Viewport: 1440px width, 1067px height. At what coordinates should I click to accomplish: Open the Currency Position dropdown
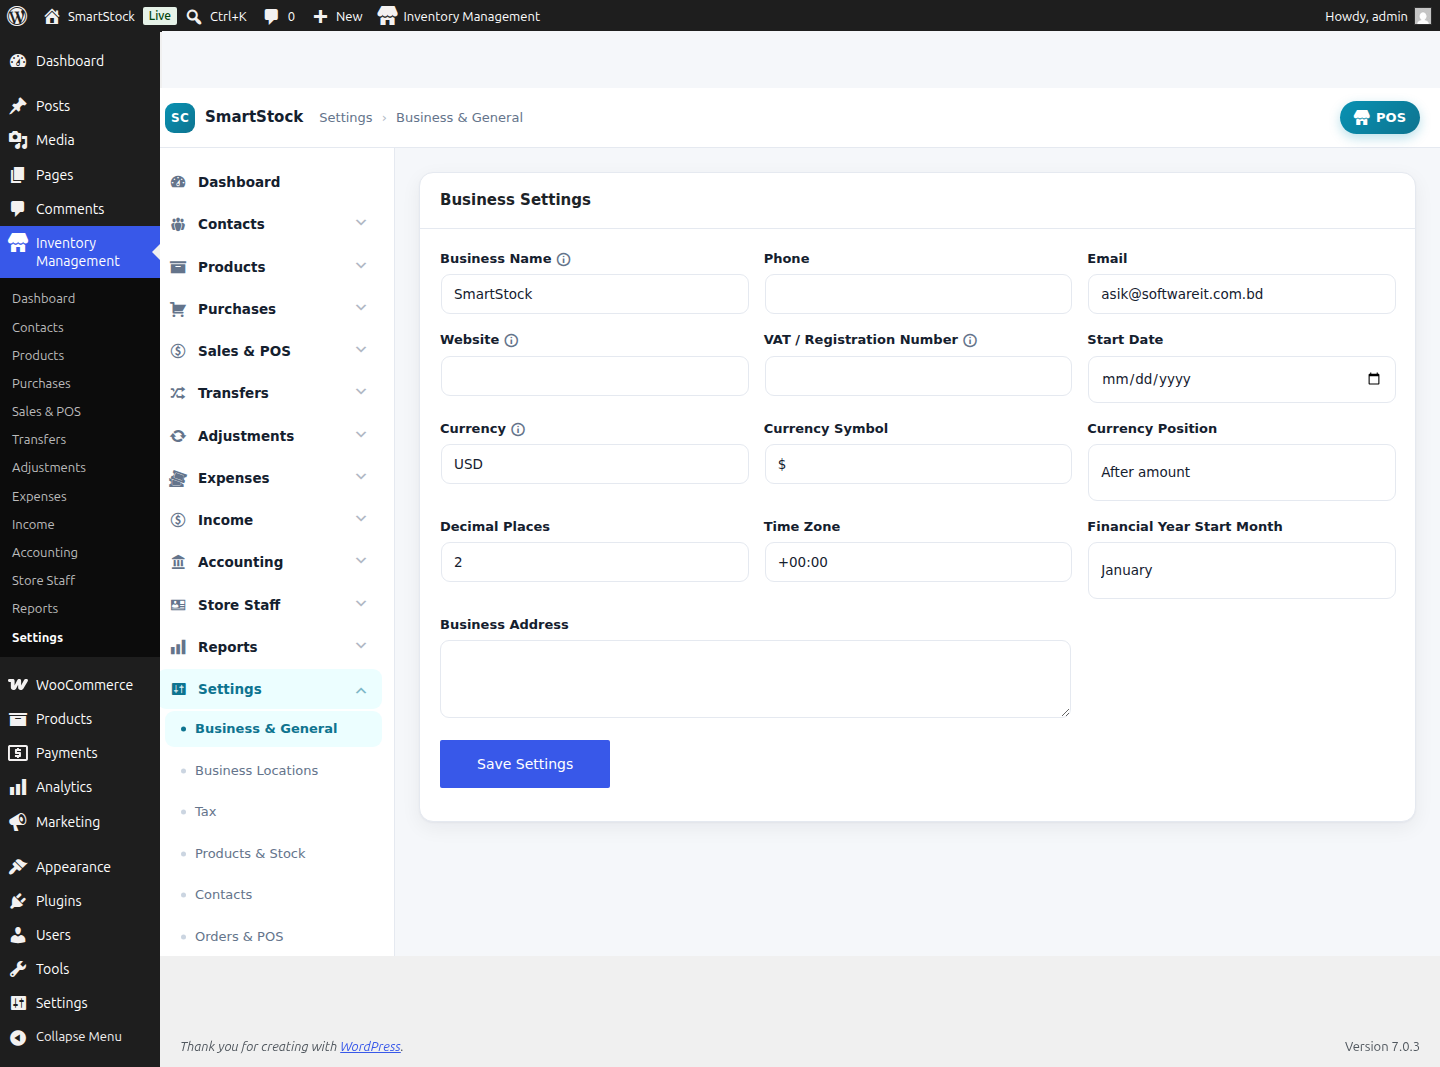(1241, 472)
